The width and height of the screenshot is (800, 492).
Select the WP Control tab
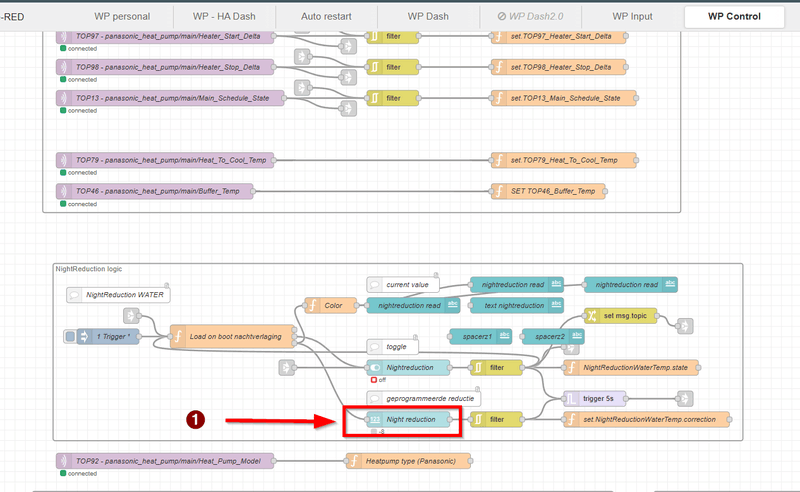[x=734, y=16]
